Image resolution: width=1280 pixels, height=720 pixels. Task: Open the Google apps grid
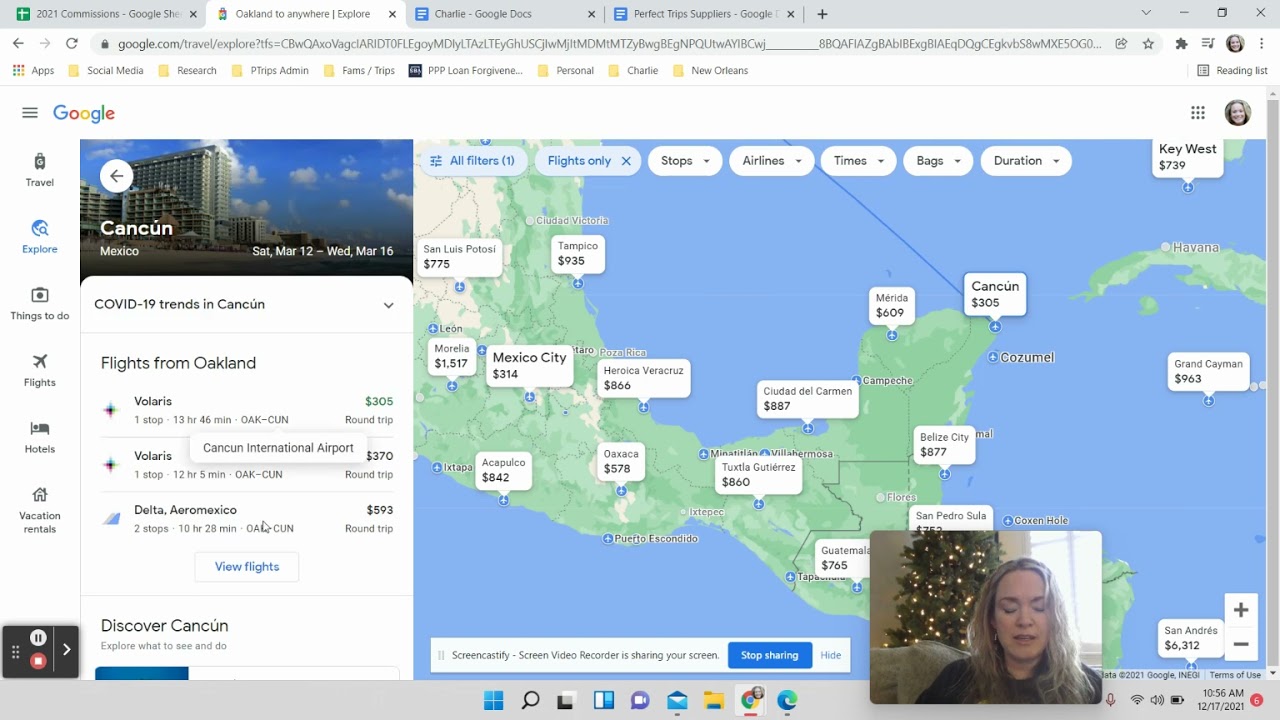click(x=1198, y=113)
